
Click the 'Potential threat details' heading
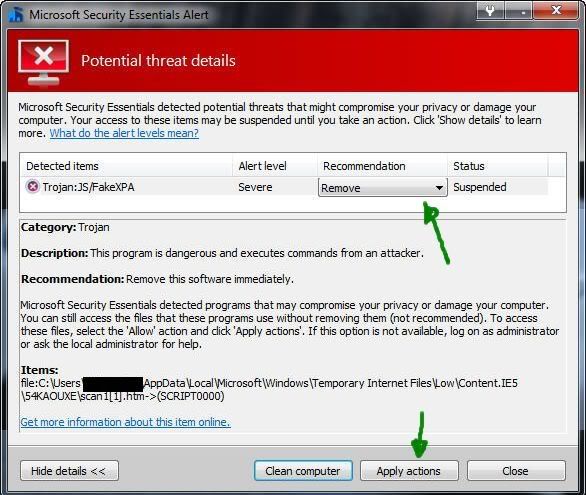pyautogui.click(x=158, y=61)
